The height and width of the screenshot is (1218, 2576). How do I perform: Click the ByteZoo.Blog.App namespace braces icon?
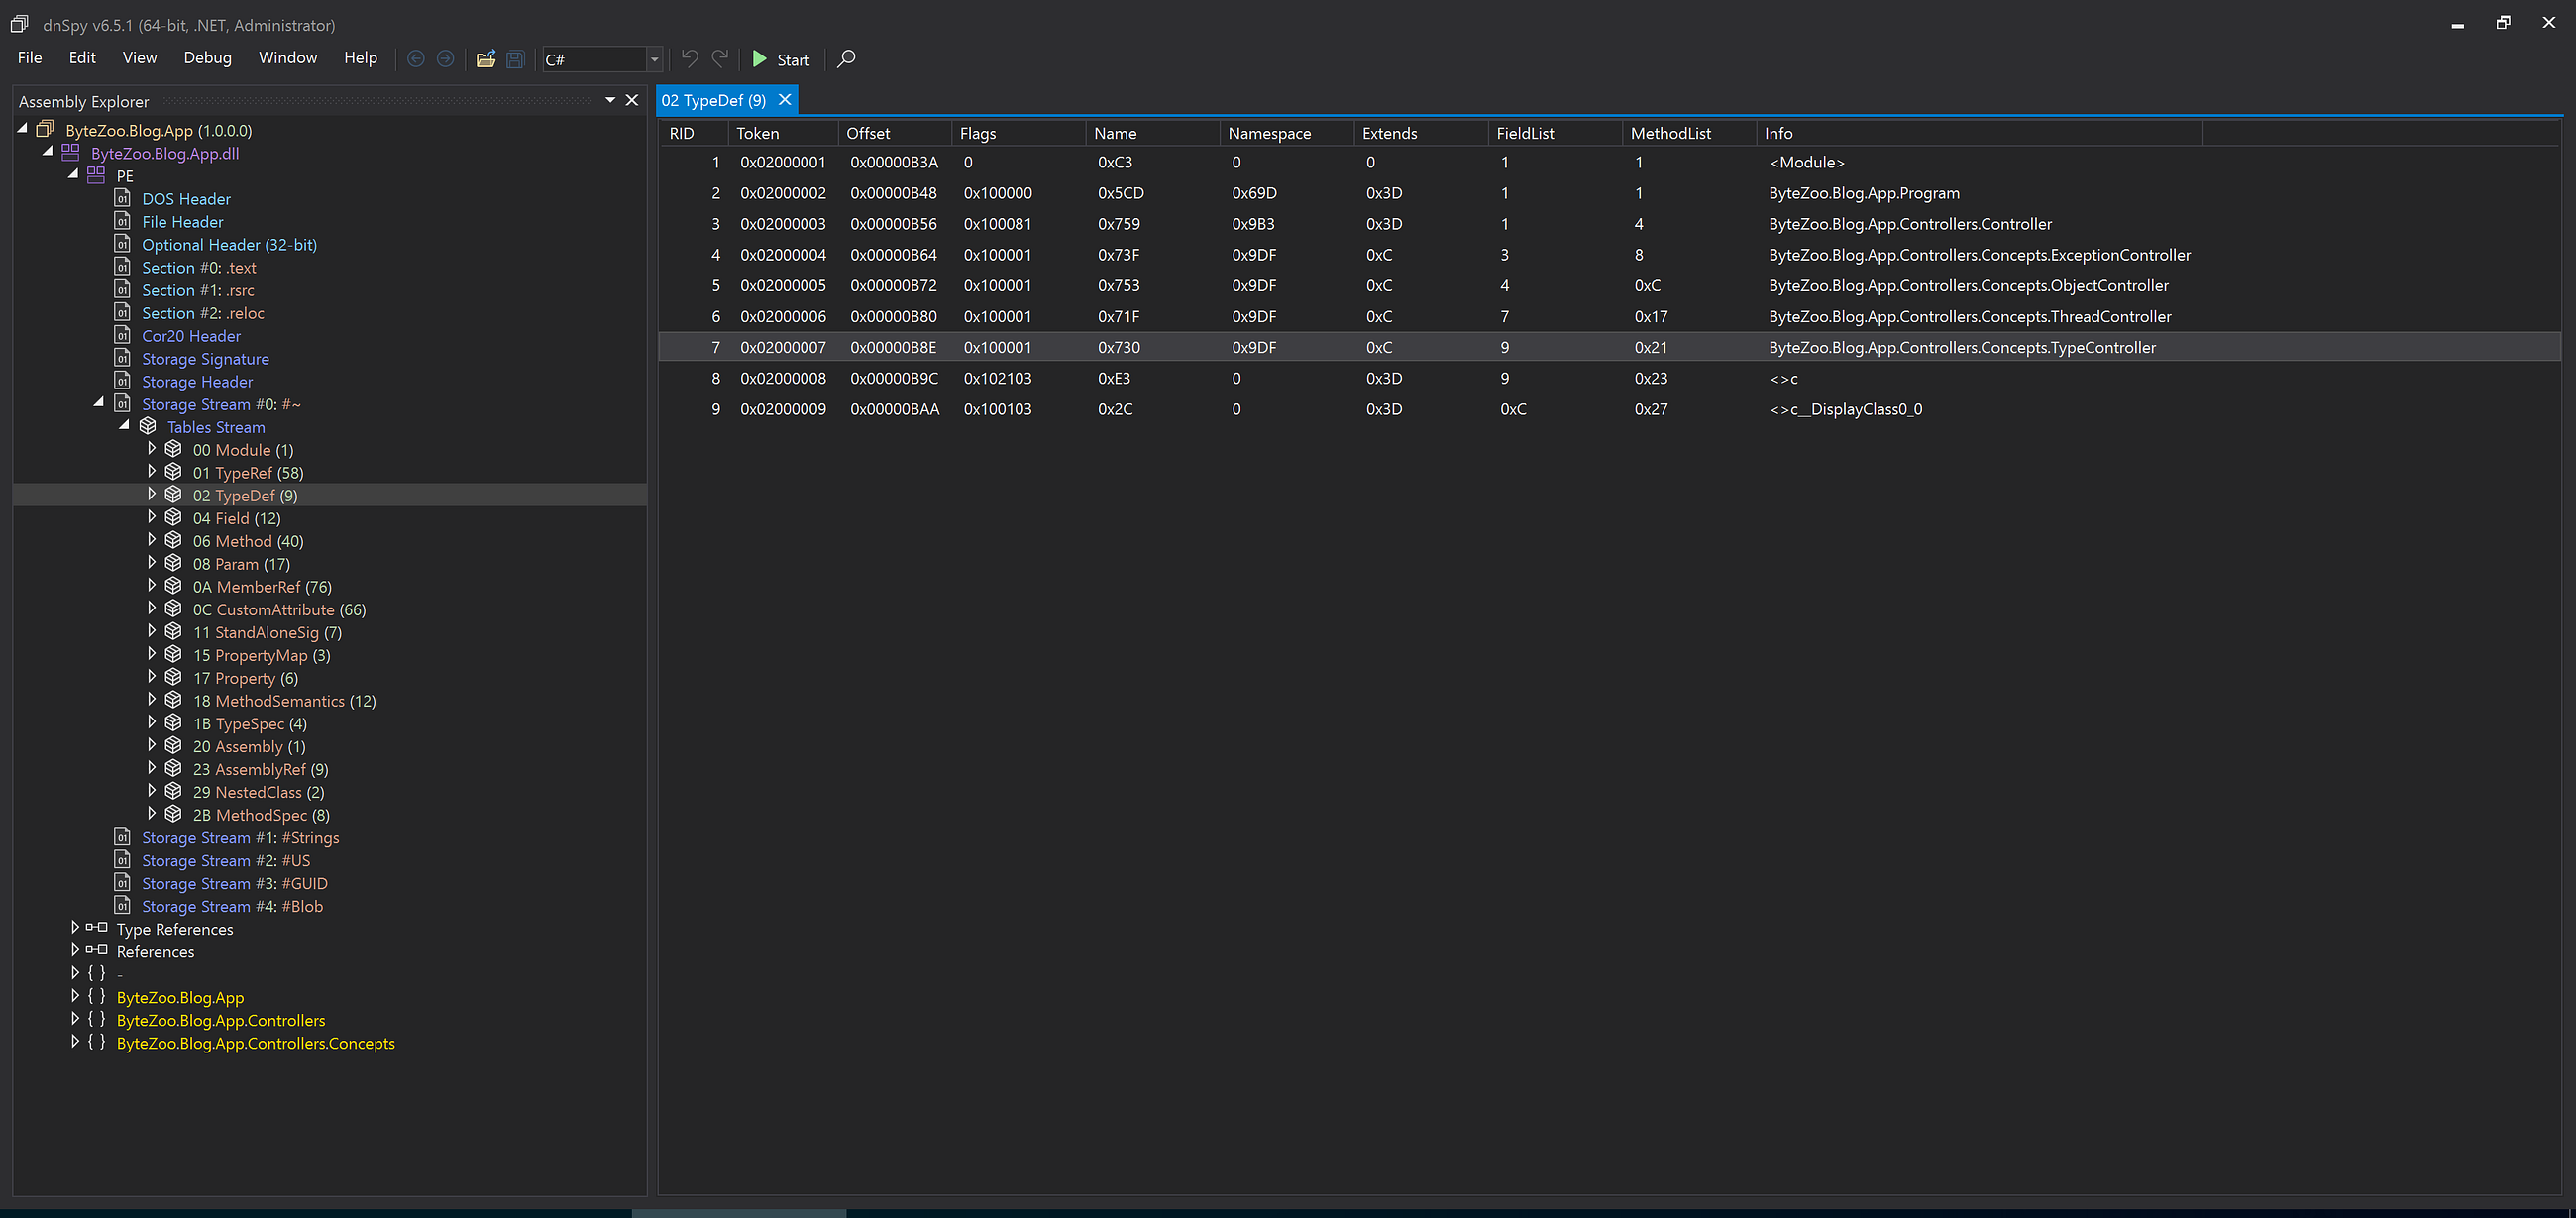point(96,996)
